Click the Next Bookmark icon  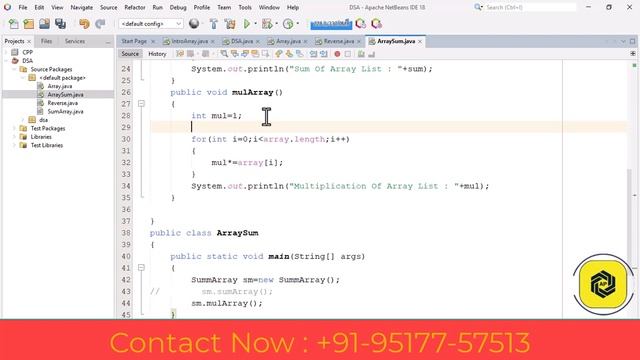(289, 54)
